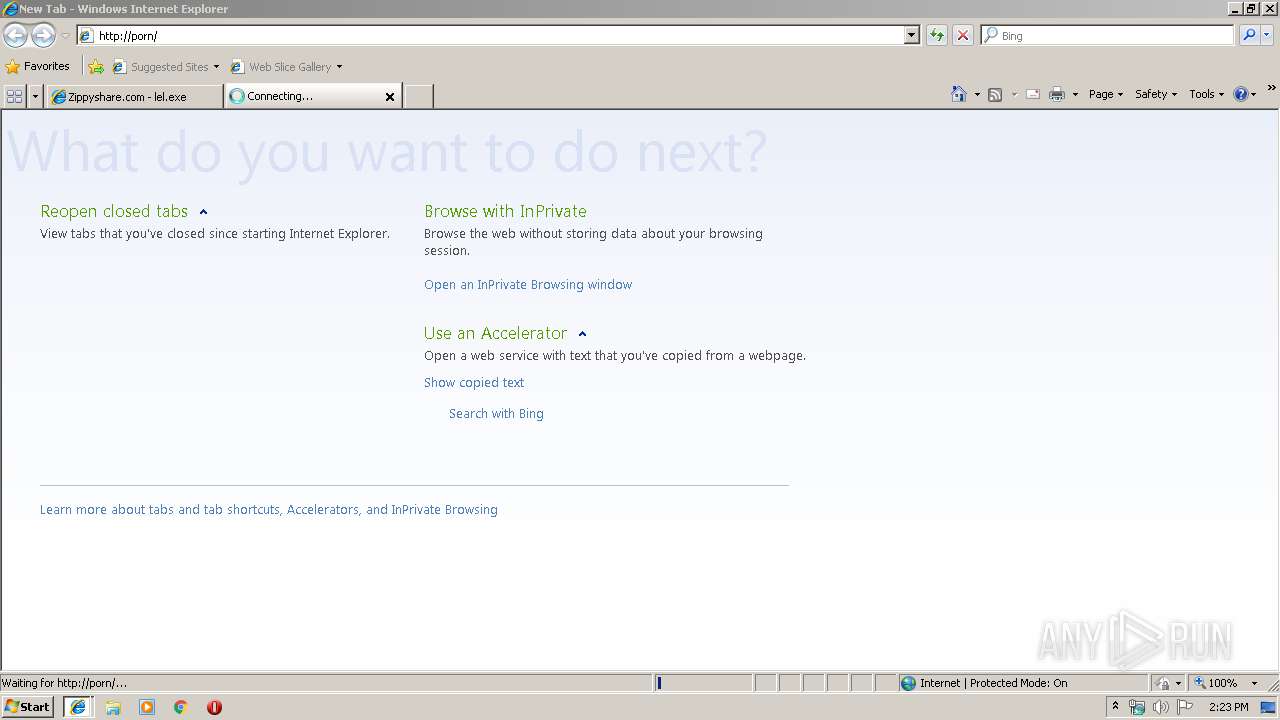Click the 2:23 PM clock

[x=1228, y=707]
